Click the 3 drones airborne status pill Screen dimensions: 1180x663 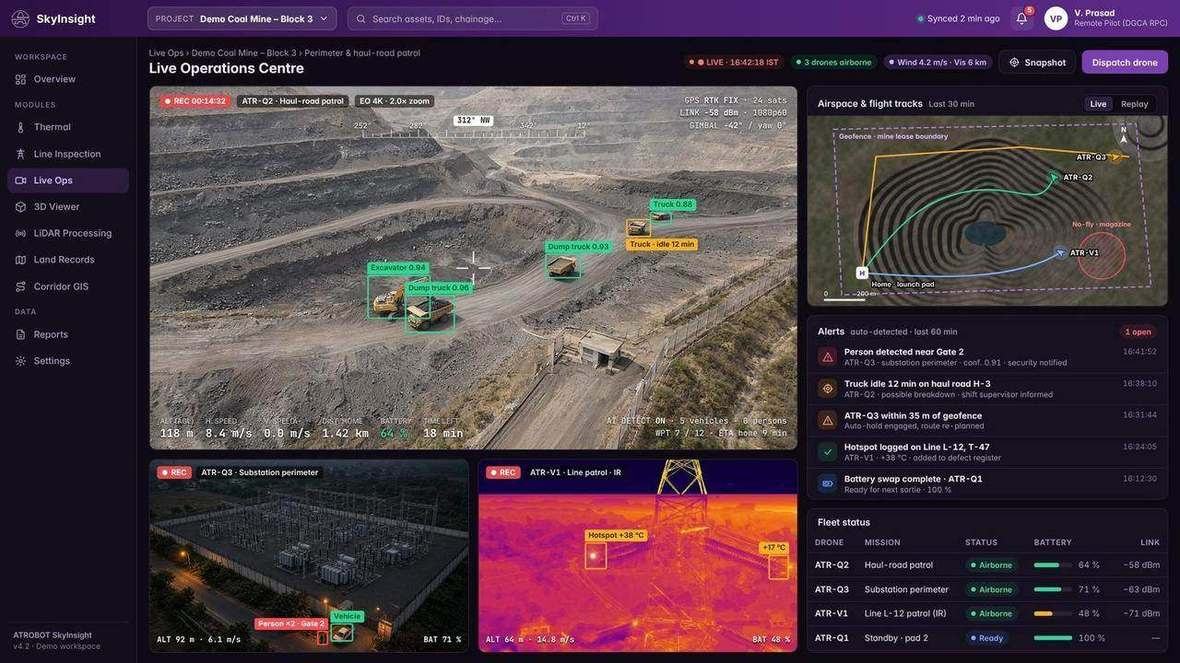834,62
